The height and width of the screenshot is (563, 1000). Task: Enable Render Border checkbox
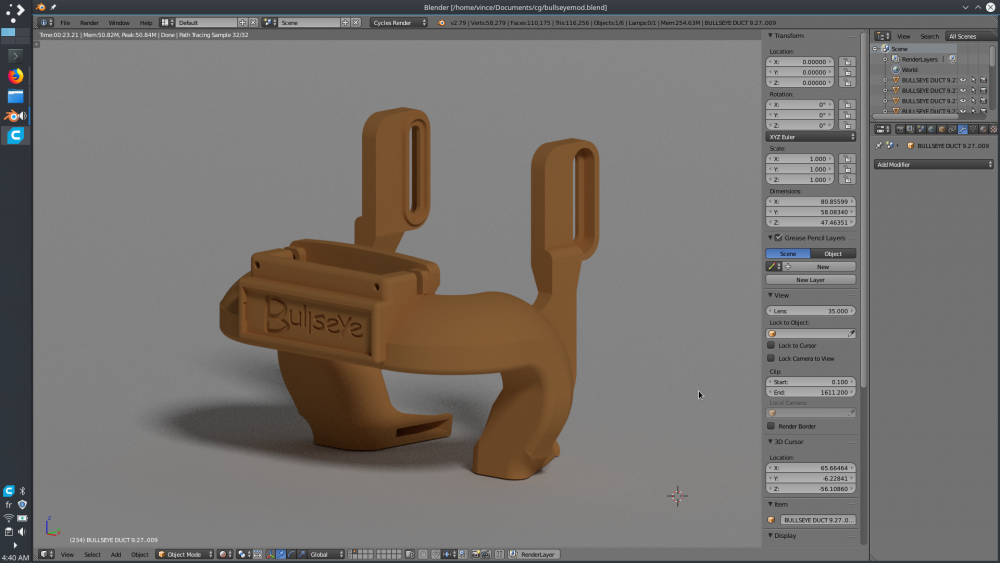tap(771, 426)
